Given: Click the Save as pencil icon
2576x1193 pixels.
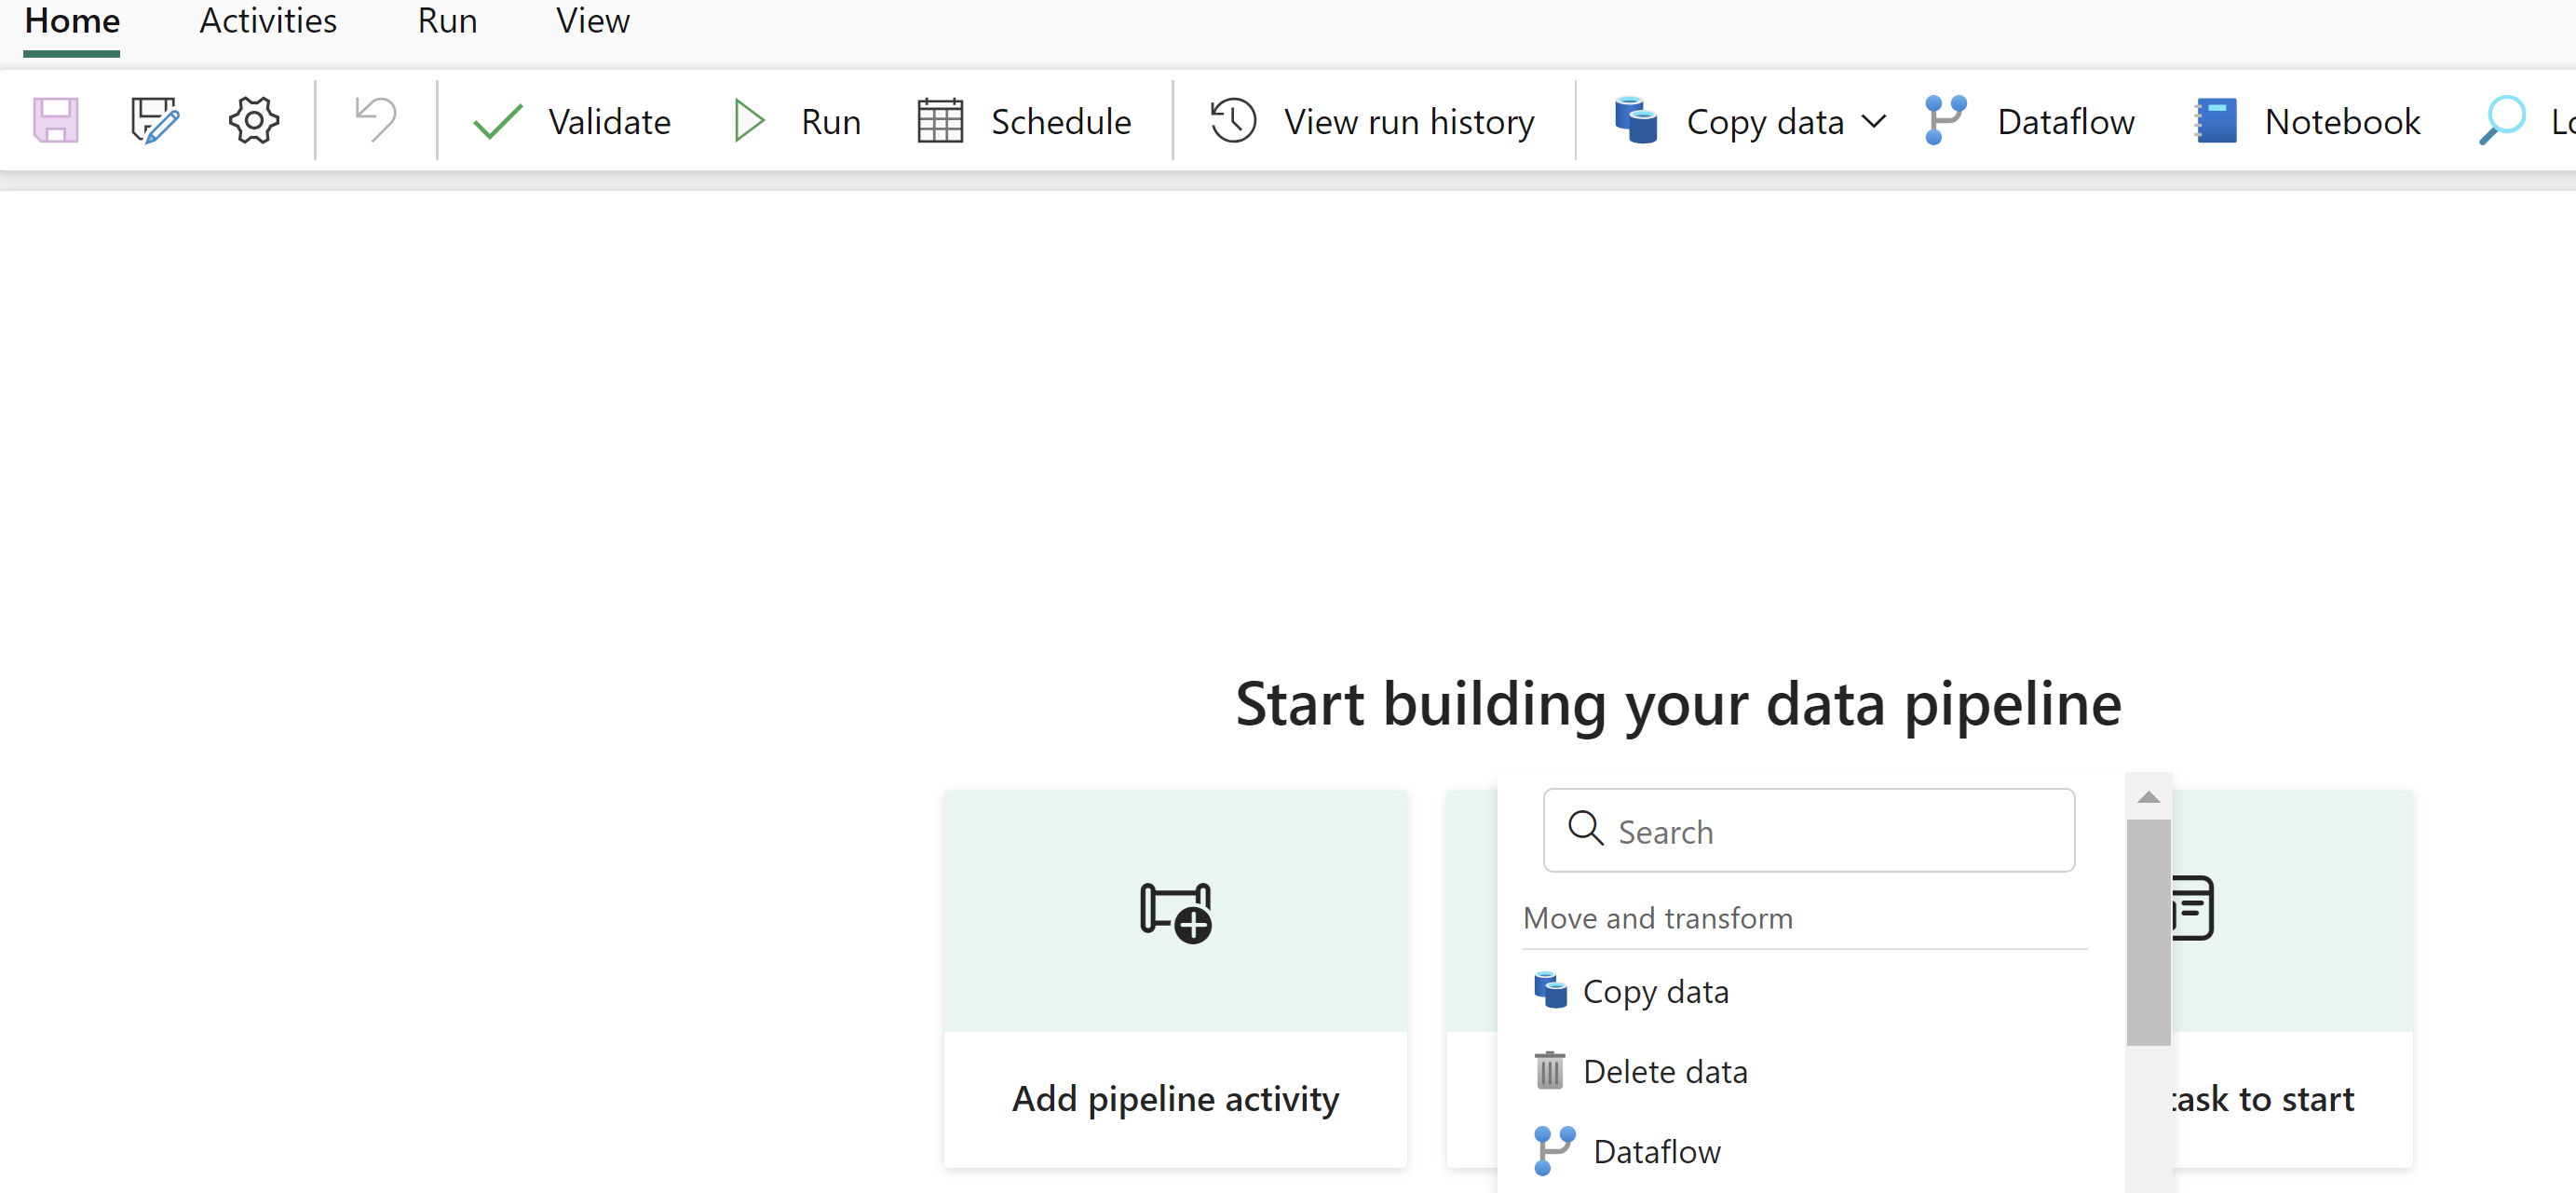Looking at the screenshot, I should click(155, 120).
